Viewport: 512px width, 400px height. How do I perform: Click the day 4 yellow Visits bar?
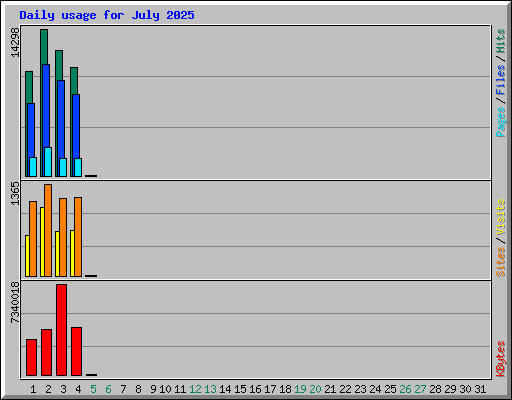pyautogui.click(x=72, y=253)
